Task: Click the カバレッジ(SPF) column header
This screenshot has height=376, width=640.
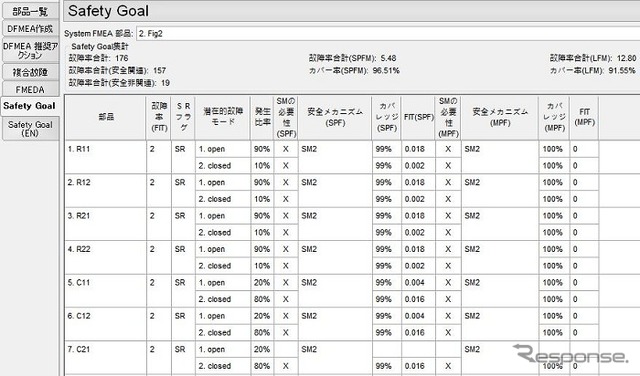Action: (x=387, y=117)
